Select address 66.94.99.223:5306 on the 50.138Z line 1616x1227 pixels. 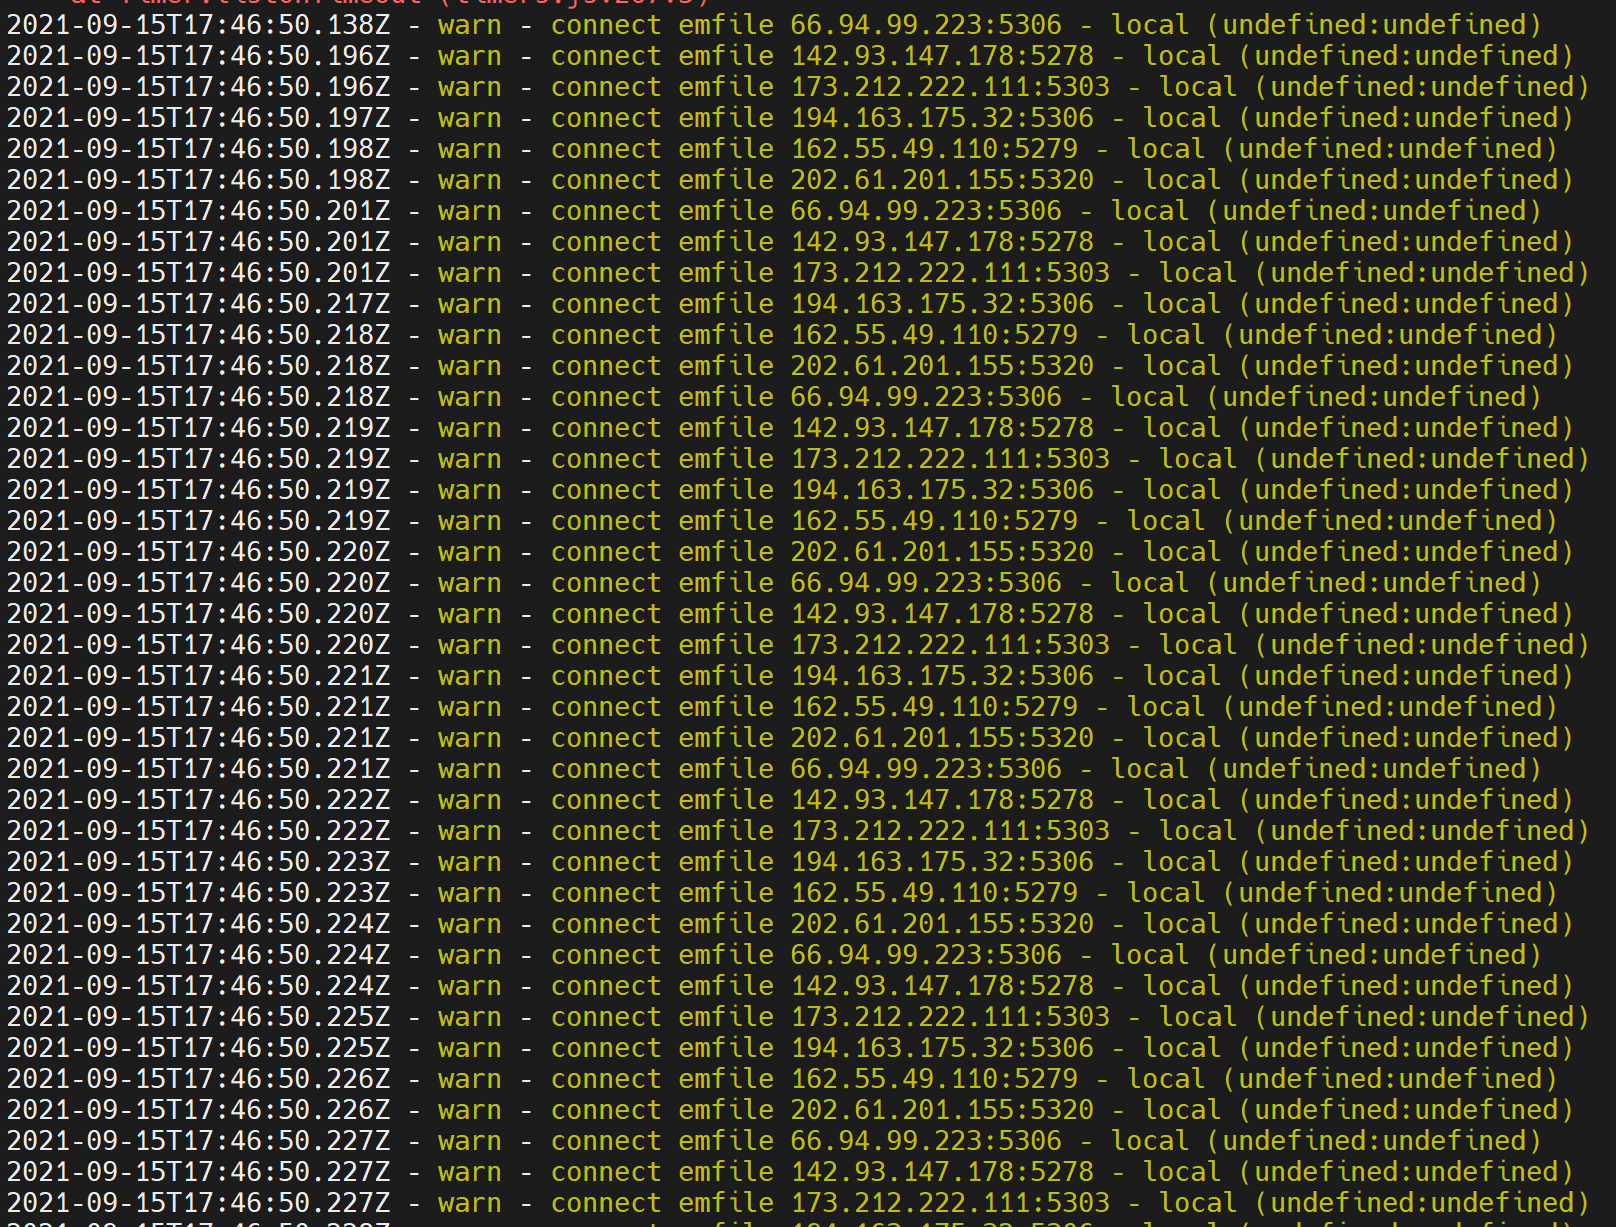(x=926, y=25)
